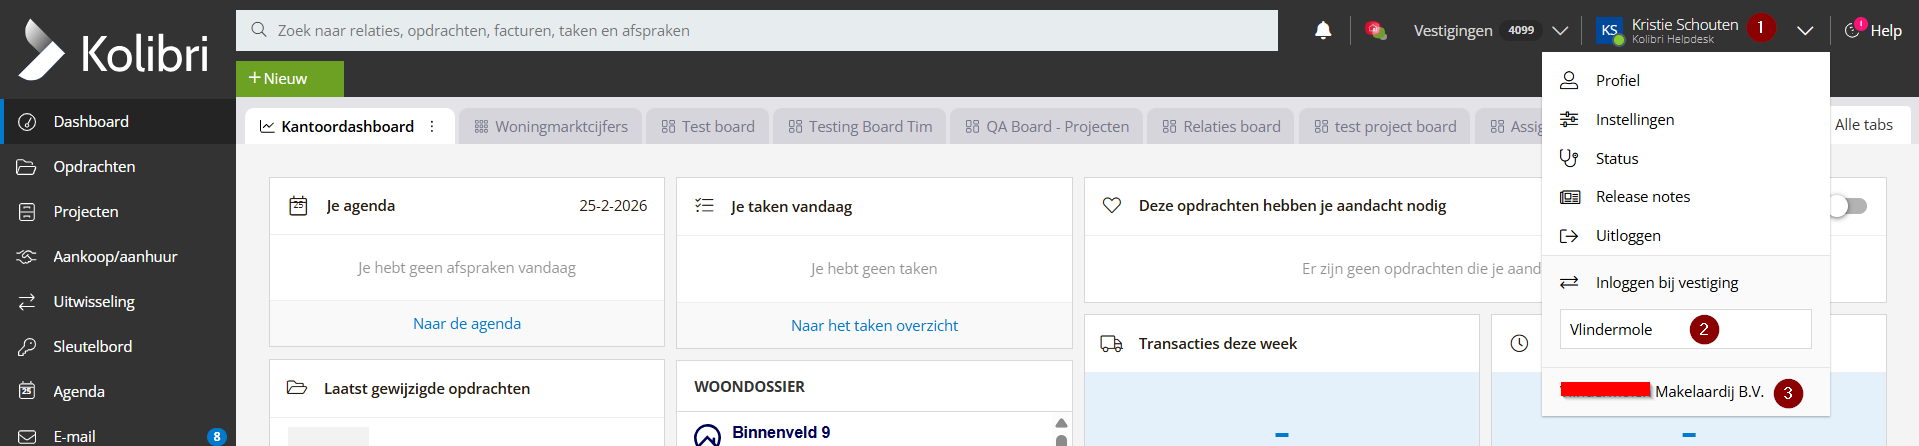Click the notification bell icon
The image size is (1919, 446).
click(1323, 31)
